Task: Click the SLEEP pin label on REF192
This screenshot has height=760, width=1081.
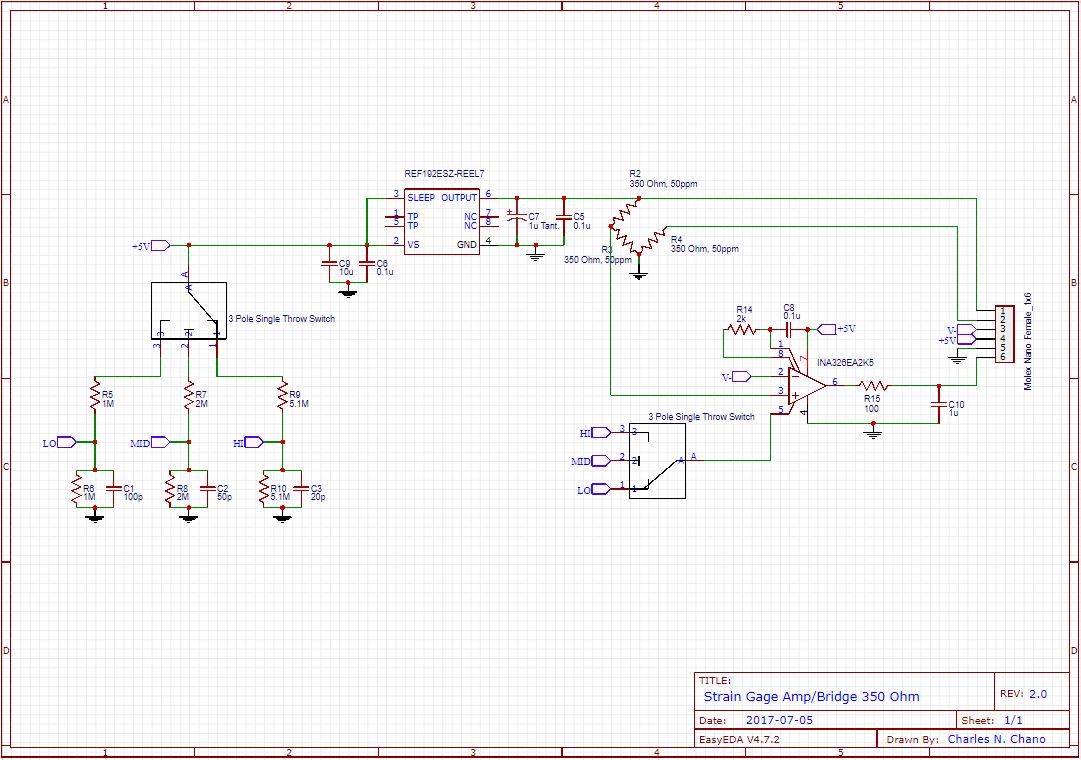Action: [421, 197]
